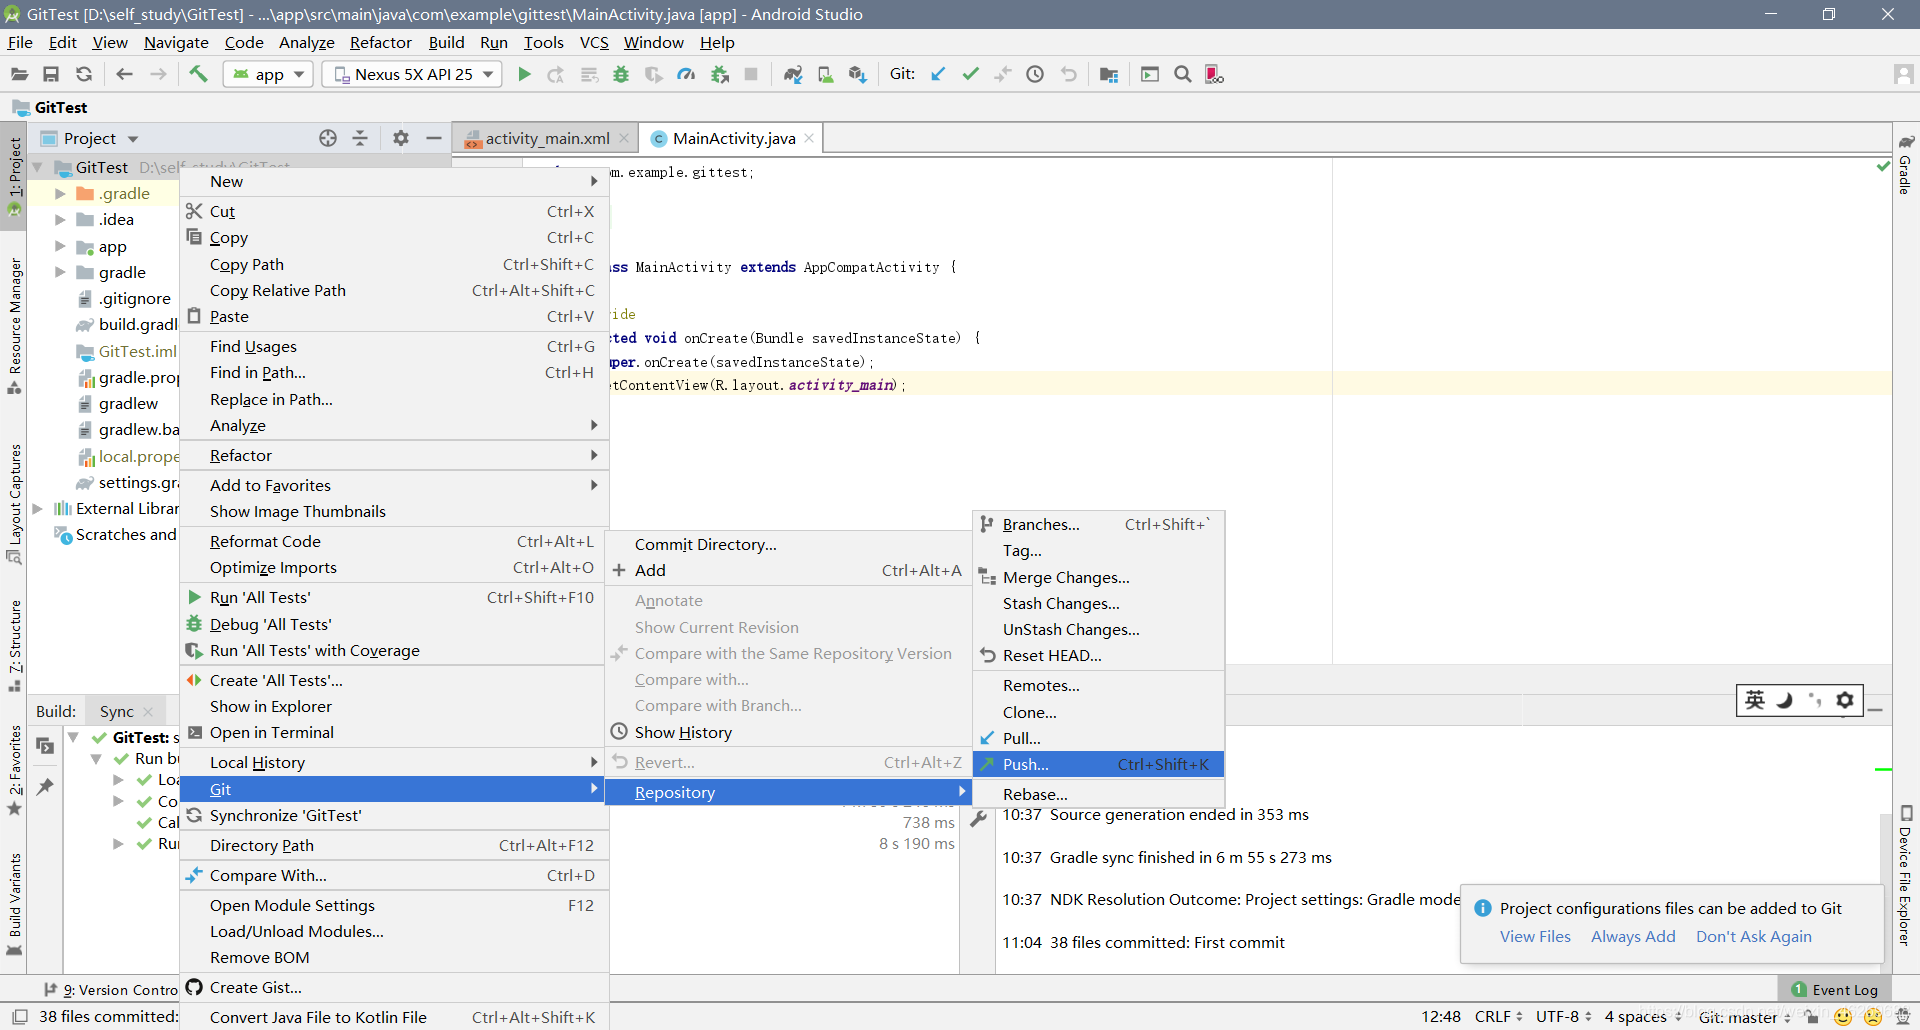Click the Save All toolbar icon

click(51, 74)
